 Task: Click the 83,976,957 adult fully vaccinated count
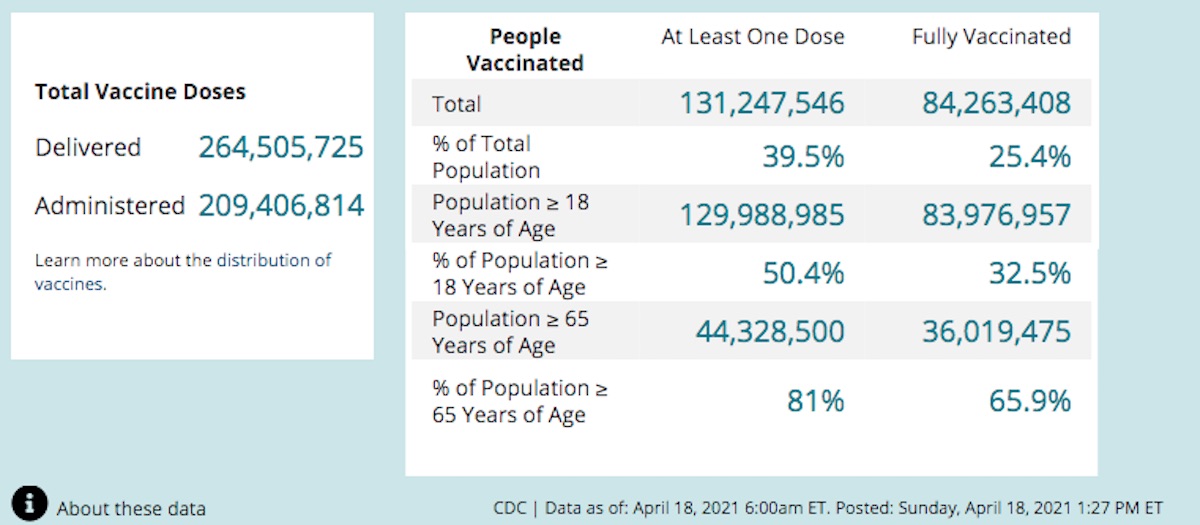tap(996, 215)
